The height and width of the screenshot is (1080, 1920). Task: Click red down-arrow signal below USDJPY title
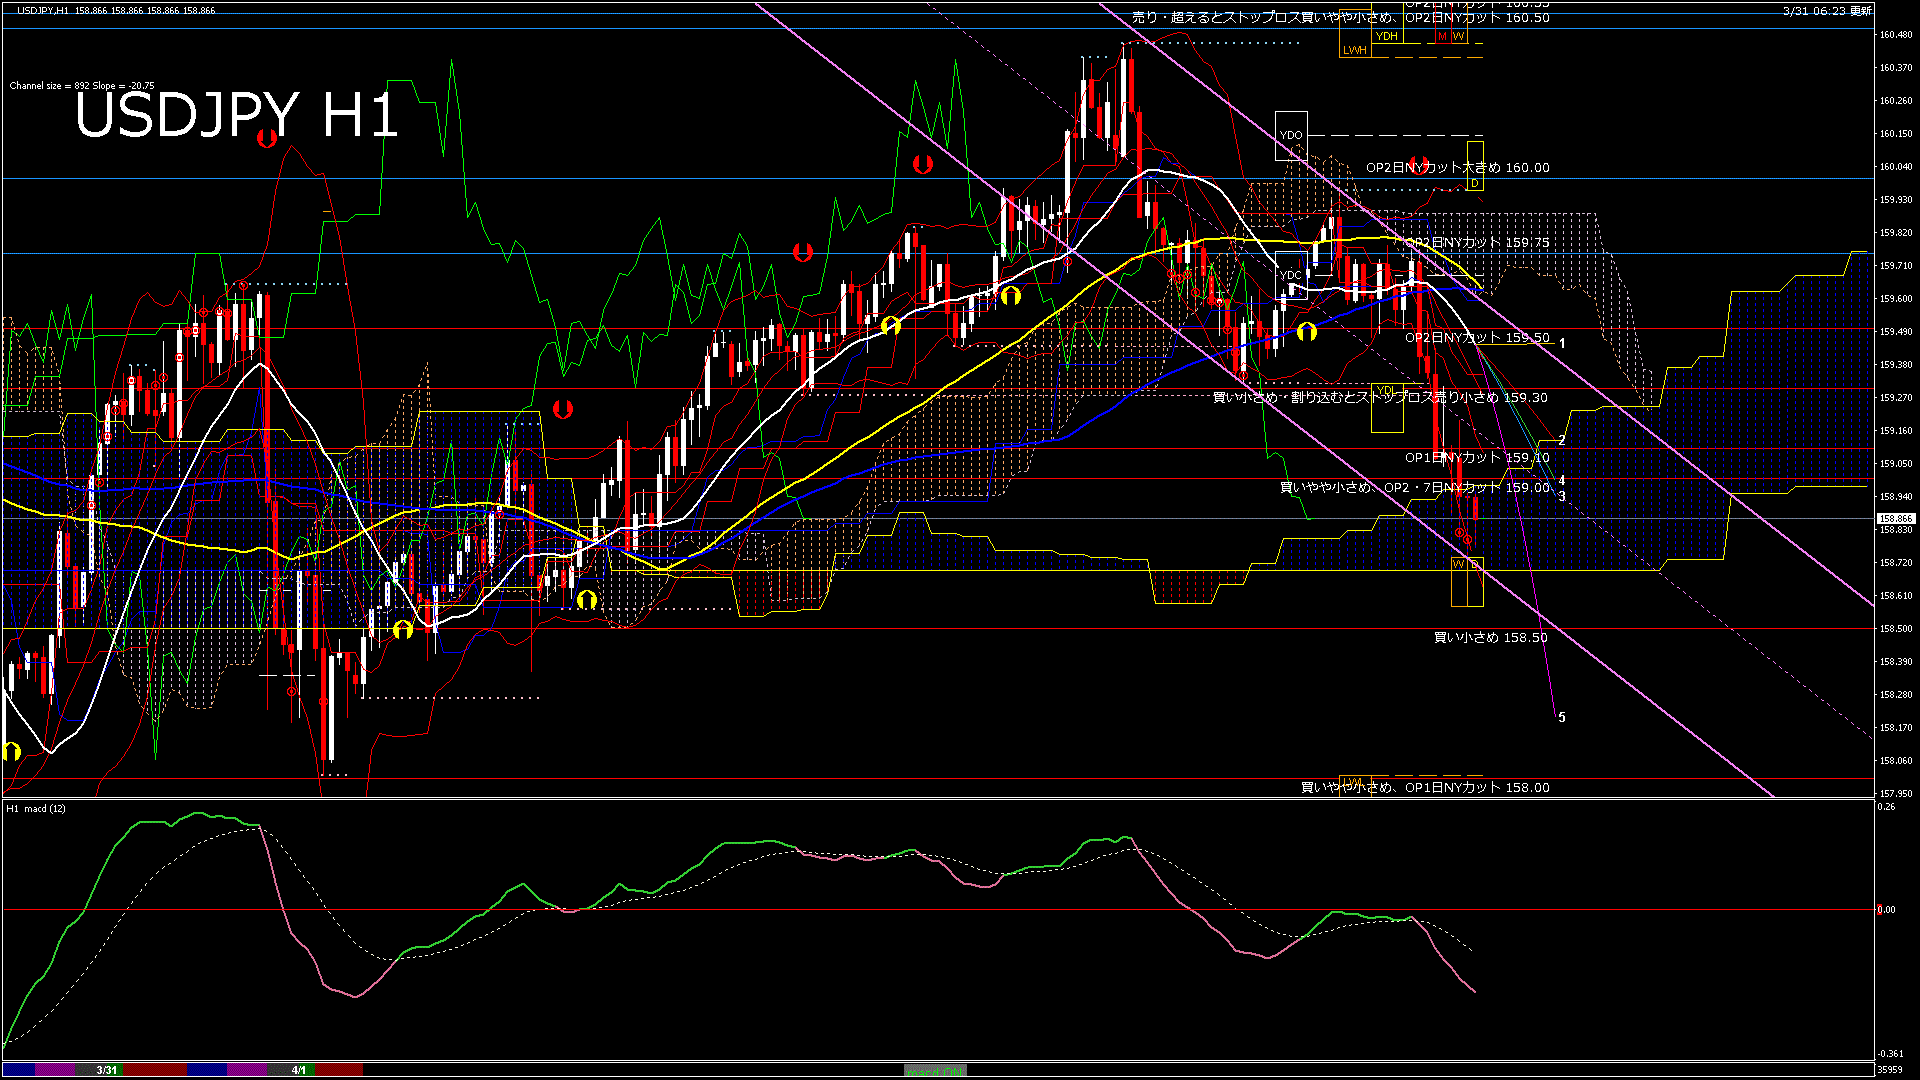click(x=266, y=138)
